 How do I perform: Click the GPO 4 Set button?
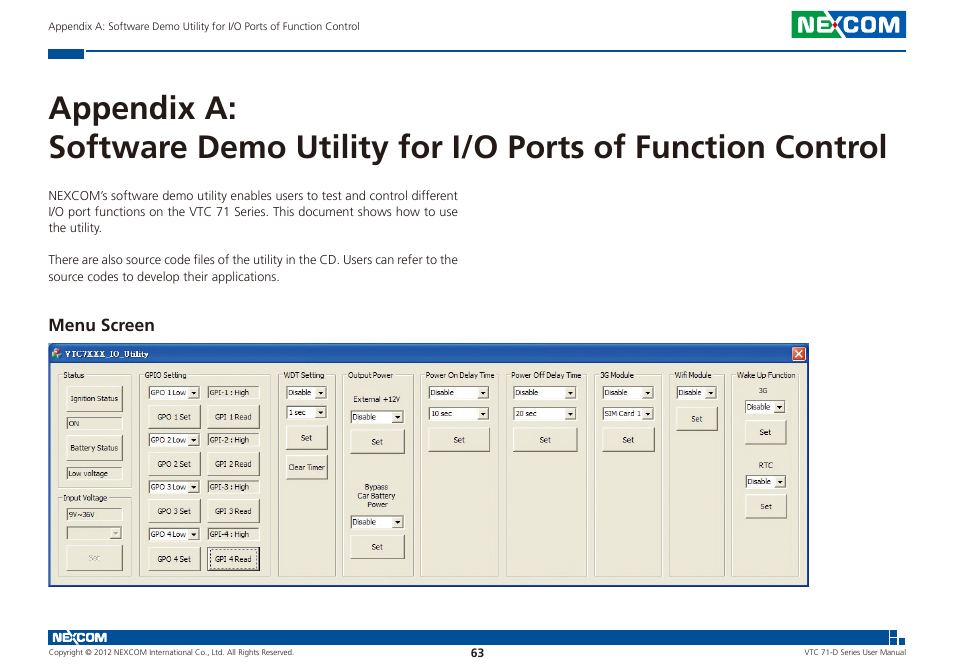point(174,559)
